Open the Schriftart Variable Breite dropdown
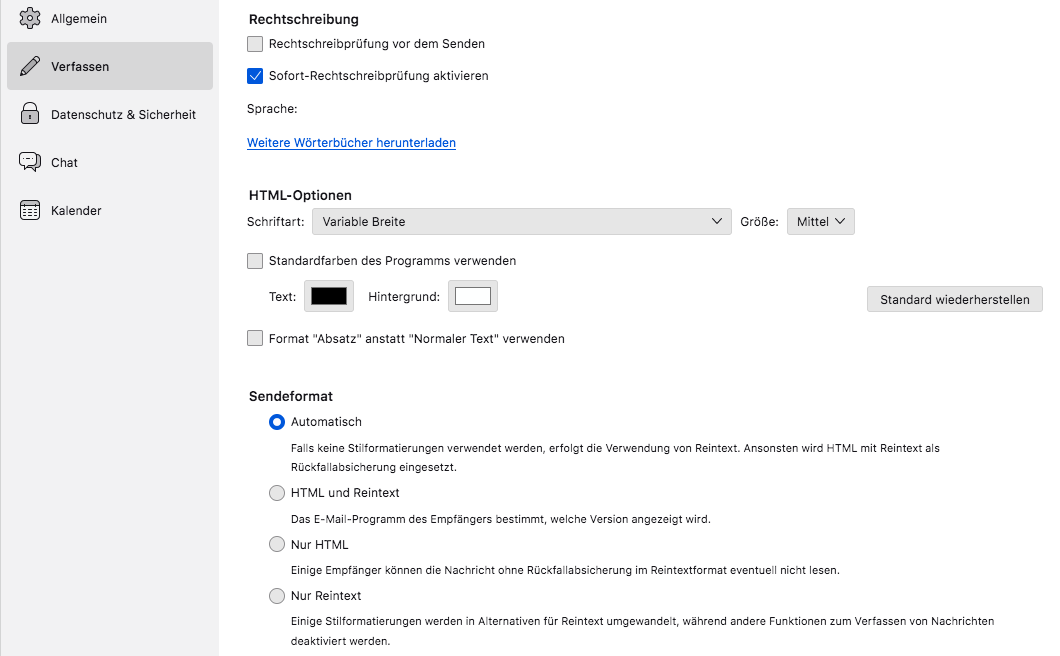Image resolution: width=1060 pixels, height=656 pixels. click(521, 222)
